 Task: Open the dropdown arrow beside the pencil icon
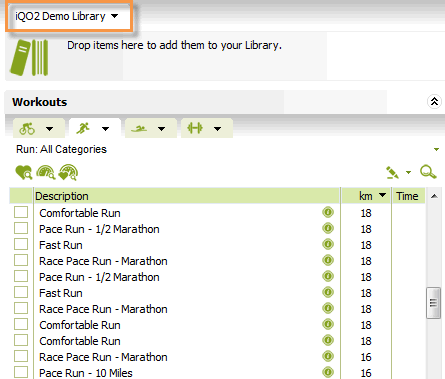[x=408, y=172]
